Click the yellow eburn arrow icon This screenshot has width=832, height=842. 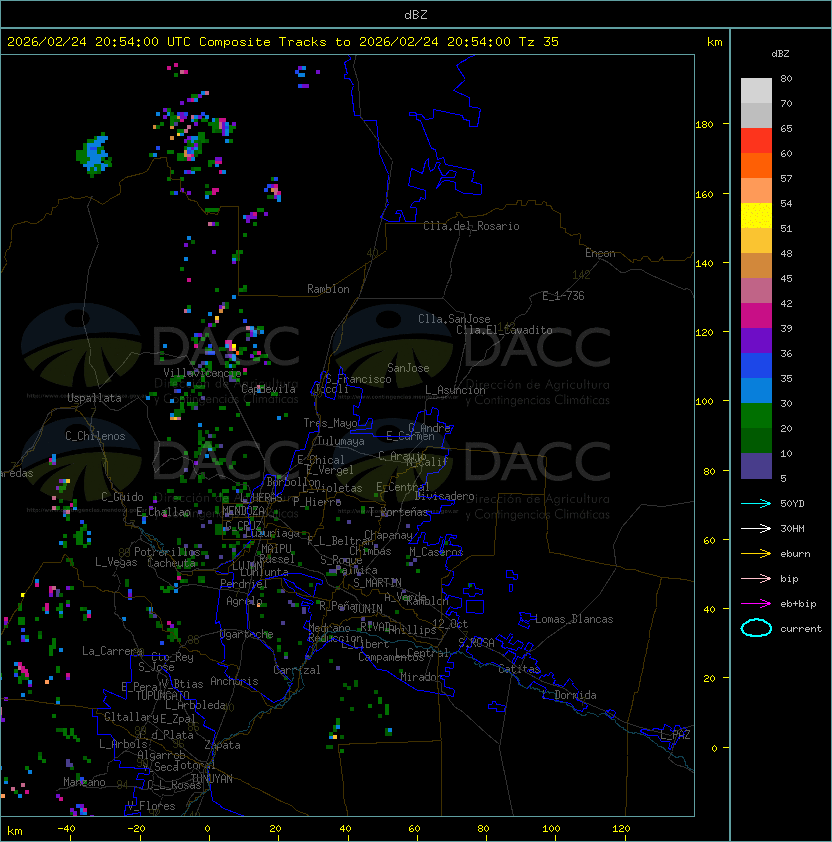(756, 554)
